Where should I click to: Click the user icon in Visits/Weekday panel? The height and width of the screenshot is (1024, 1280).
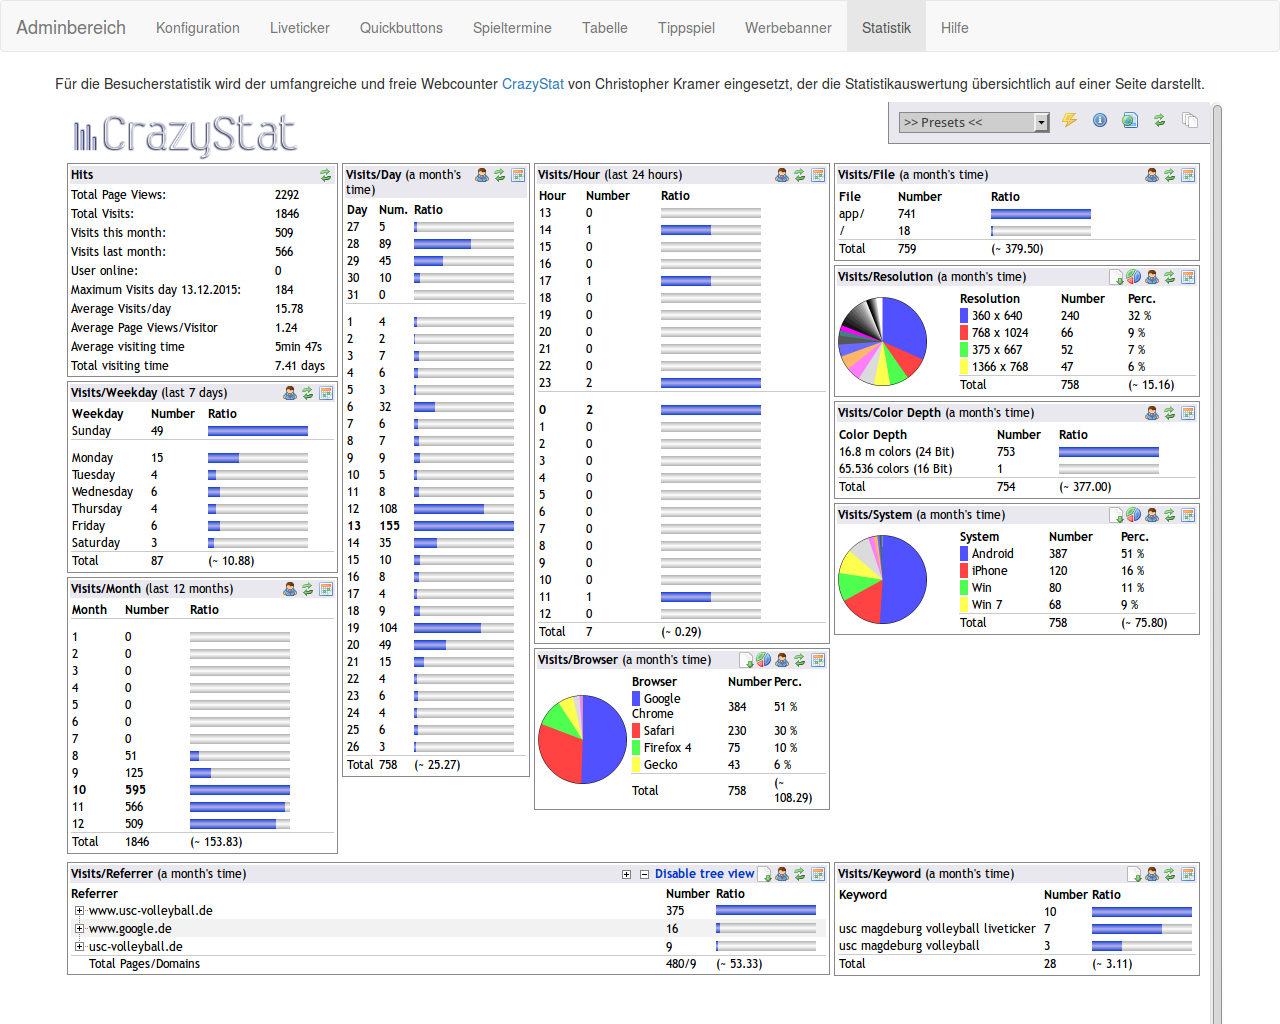(x=290, y=393)
